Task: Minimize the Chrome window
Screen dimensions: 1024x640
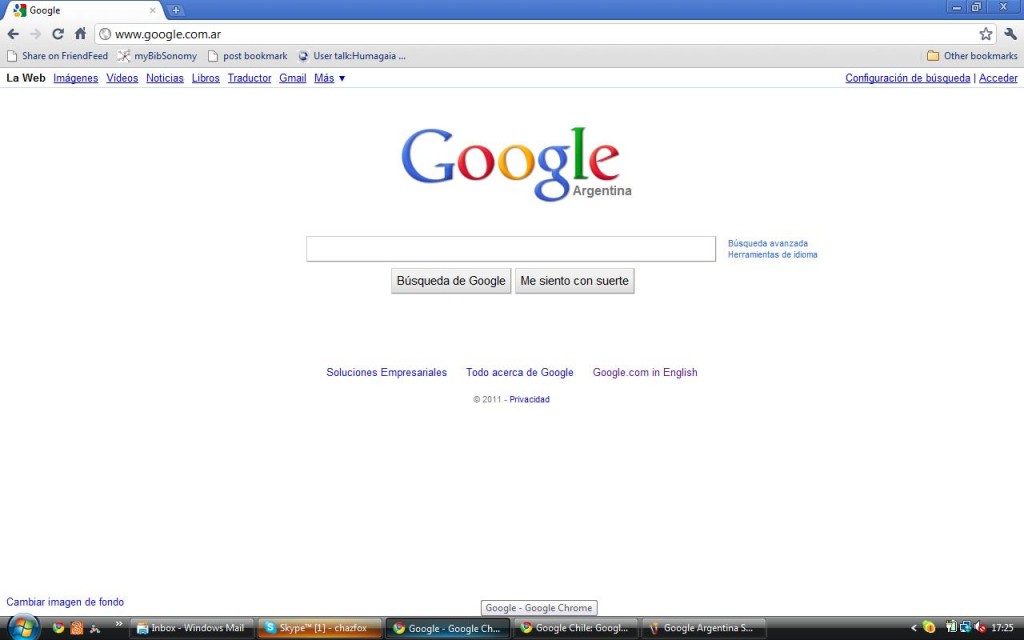Action: [x=957, y=7]
